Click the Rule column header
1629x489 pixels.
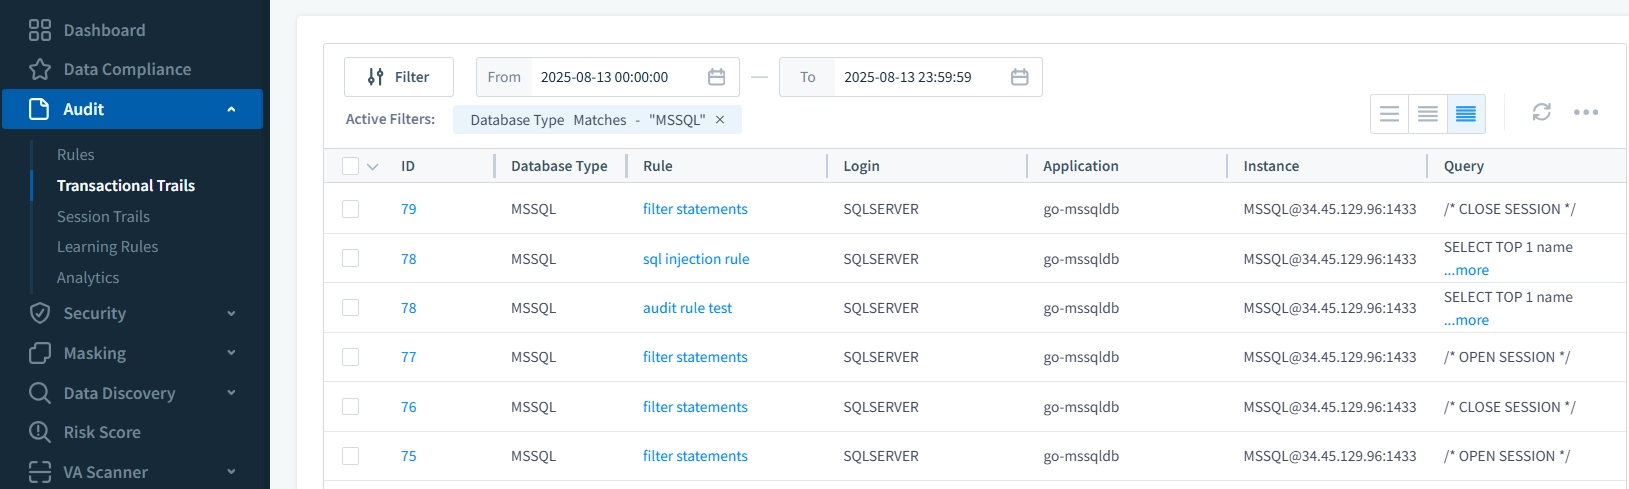pos(657,166)
